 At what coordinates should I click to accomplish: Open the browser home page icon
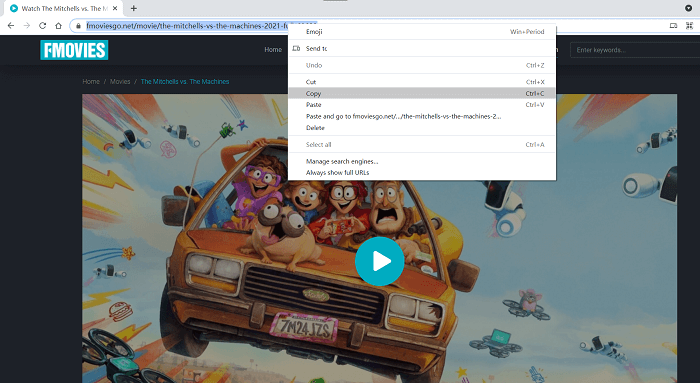58,26
